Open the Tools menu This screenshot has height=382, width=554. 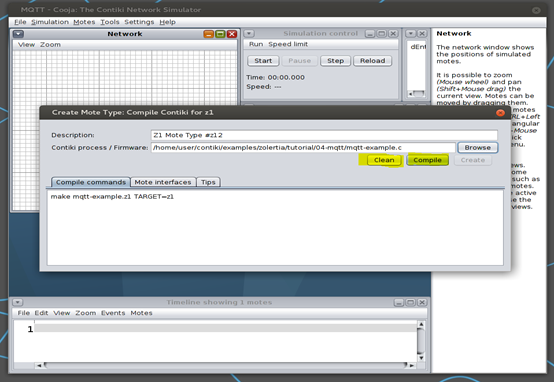110,22
